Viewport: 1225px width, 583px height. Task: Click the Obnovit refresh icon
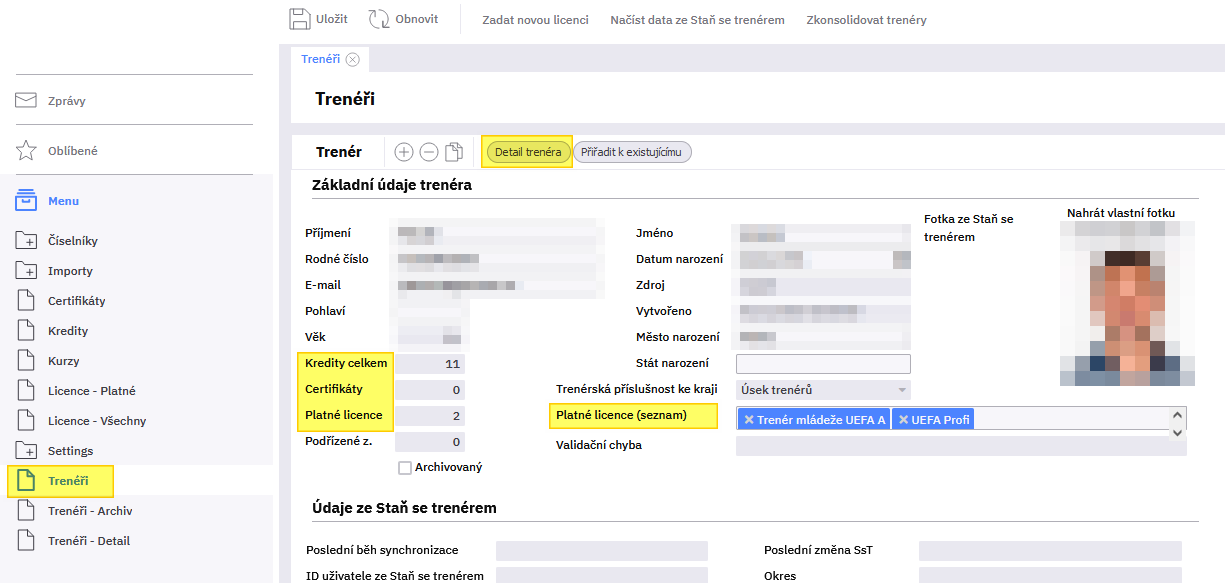pos(379,19)
